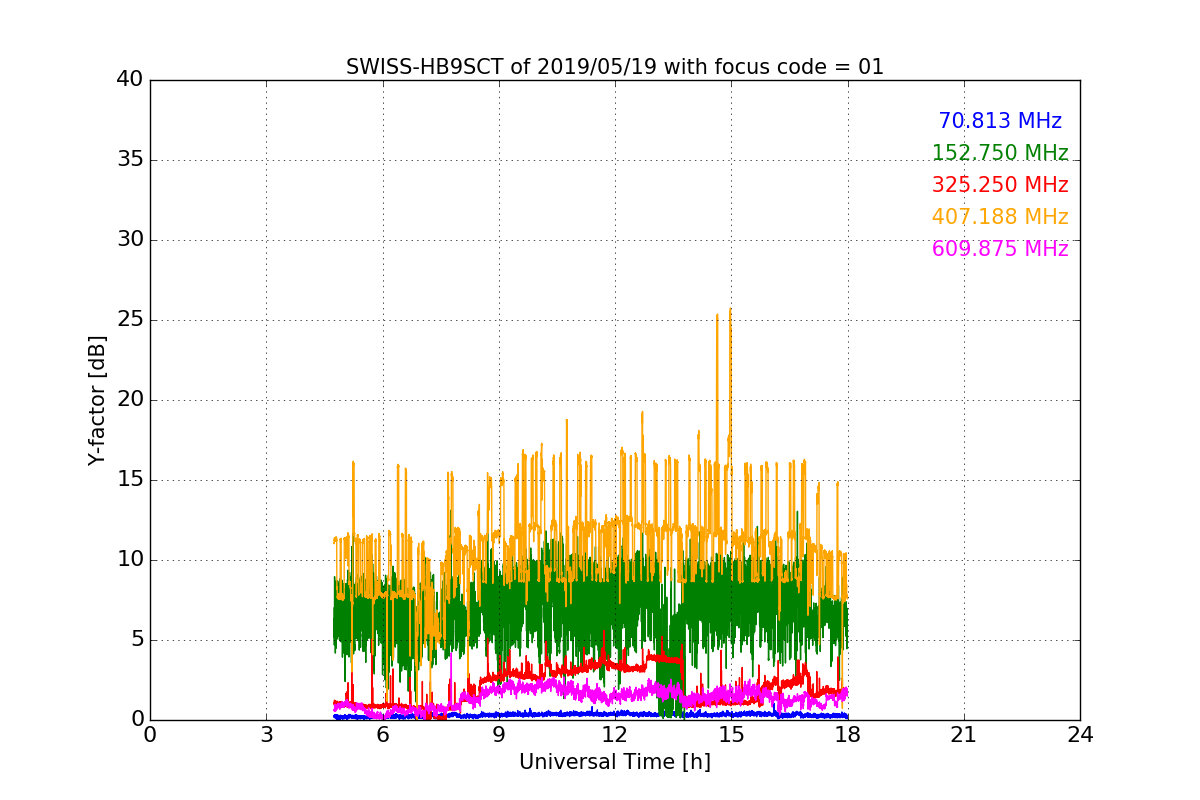
Task: Click the tallest orange peak near 25 dB
Action: point(730,310)
